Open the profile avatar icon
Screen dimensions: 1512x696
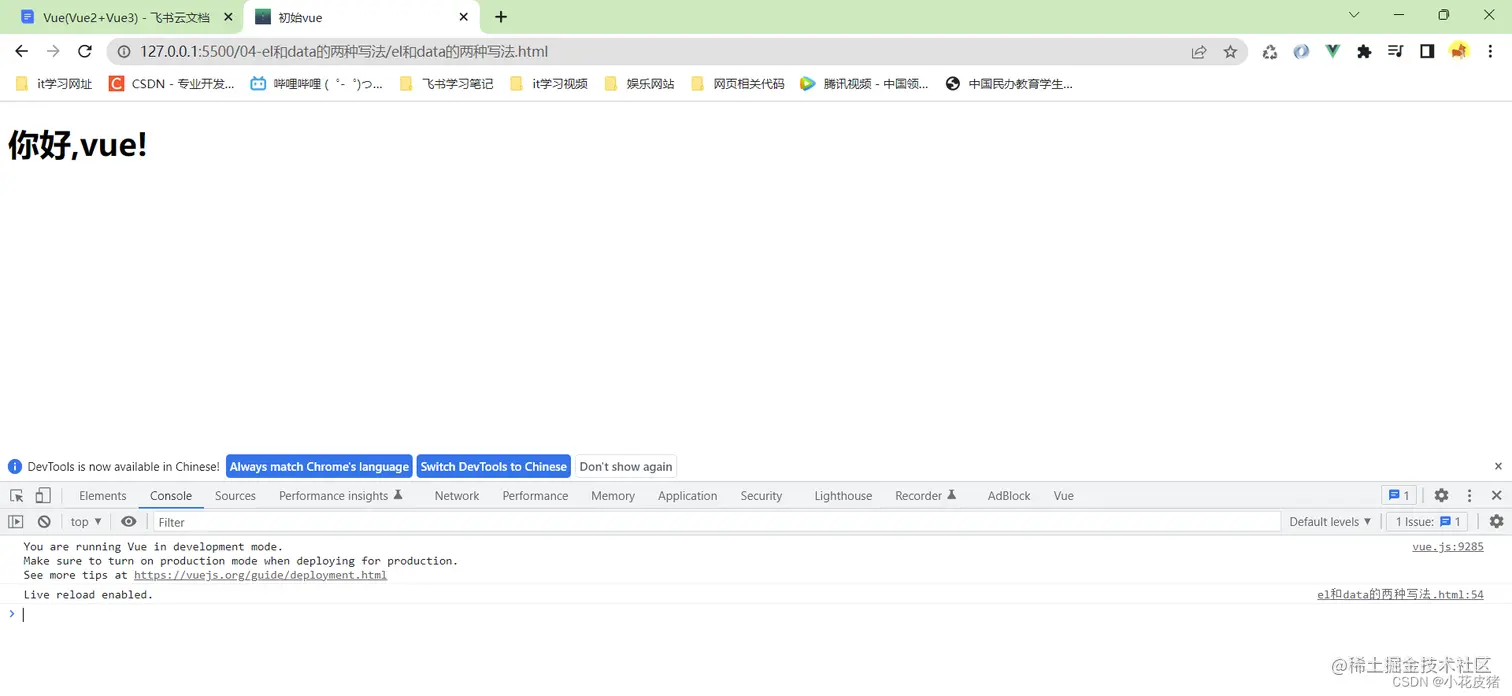point(1459,51)
